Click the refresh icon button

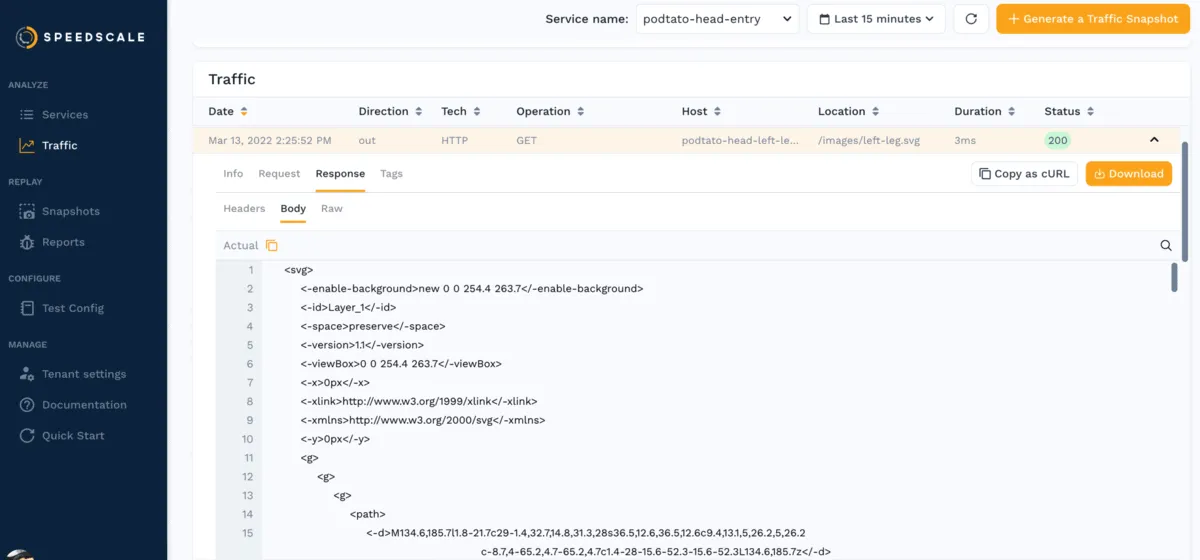[x=970, y=19]
